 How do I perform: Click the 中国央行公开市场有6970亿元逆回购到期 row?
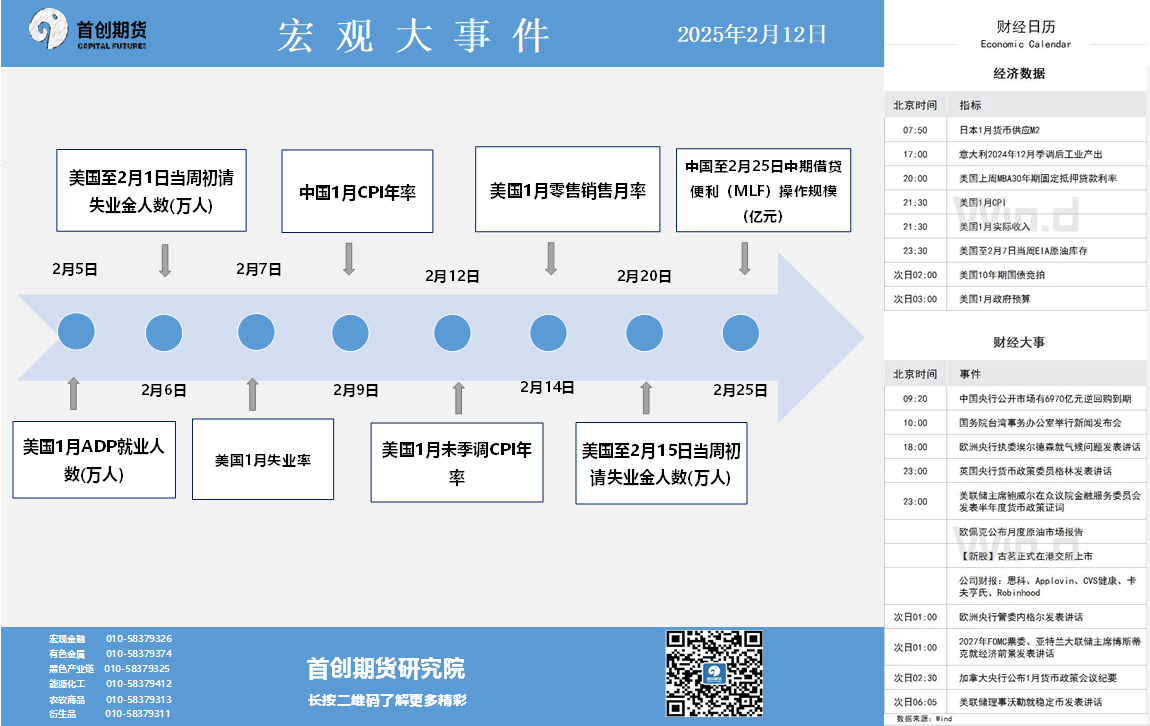(1015, 399)
